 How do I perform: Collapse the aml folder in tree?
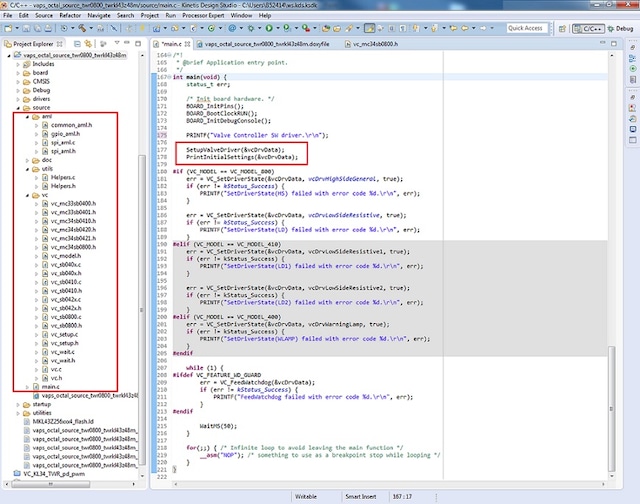point(27,116)
